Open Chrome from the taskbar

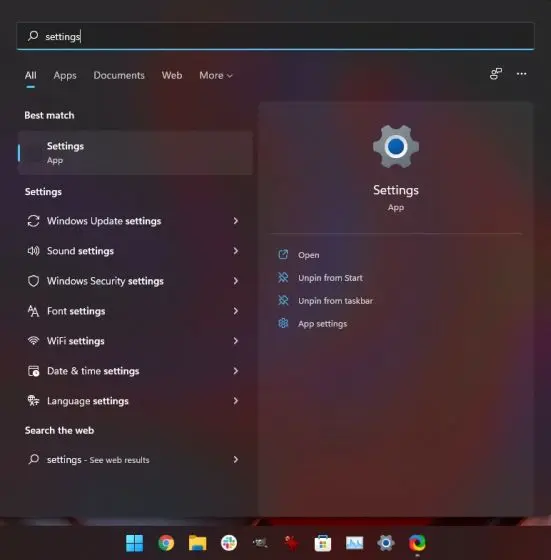coord(166,543)
